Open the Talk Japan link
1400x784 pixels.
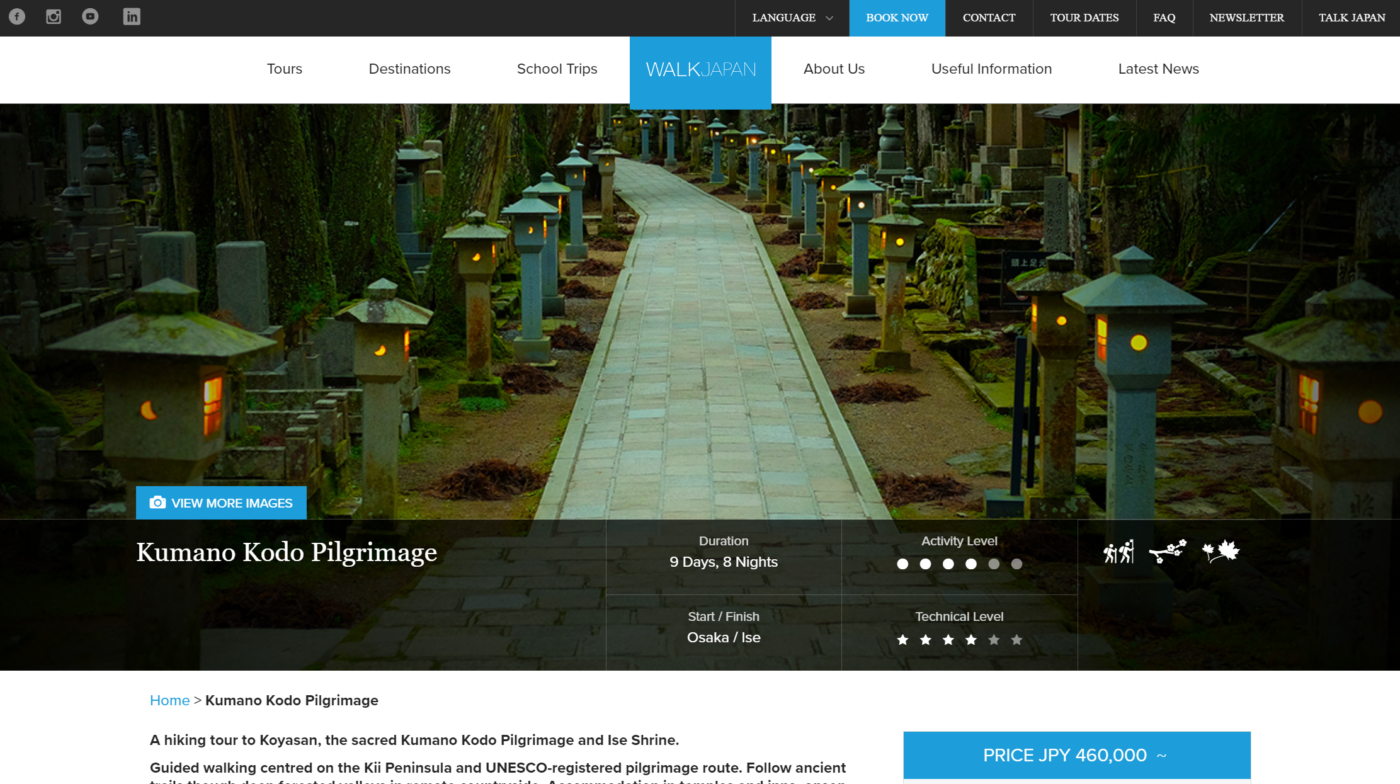tap(1351, 18)
